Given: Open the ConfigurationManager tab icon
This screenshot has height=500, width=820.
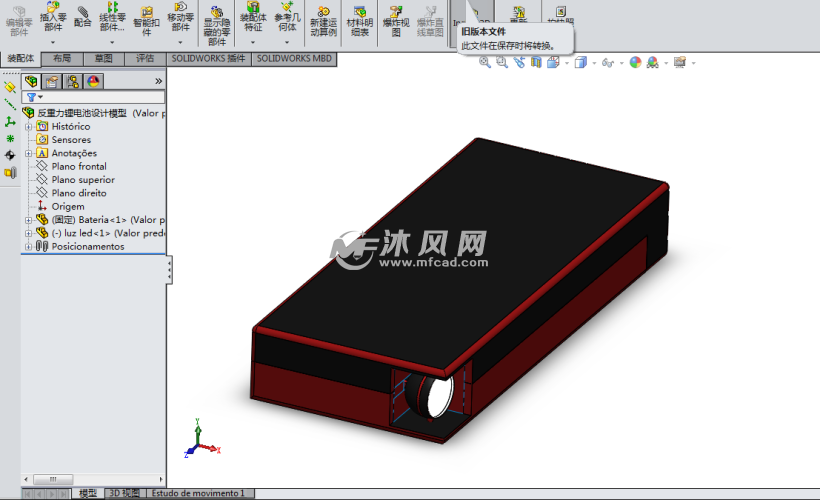Looking at the screenshot, I should 73,81.
